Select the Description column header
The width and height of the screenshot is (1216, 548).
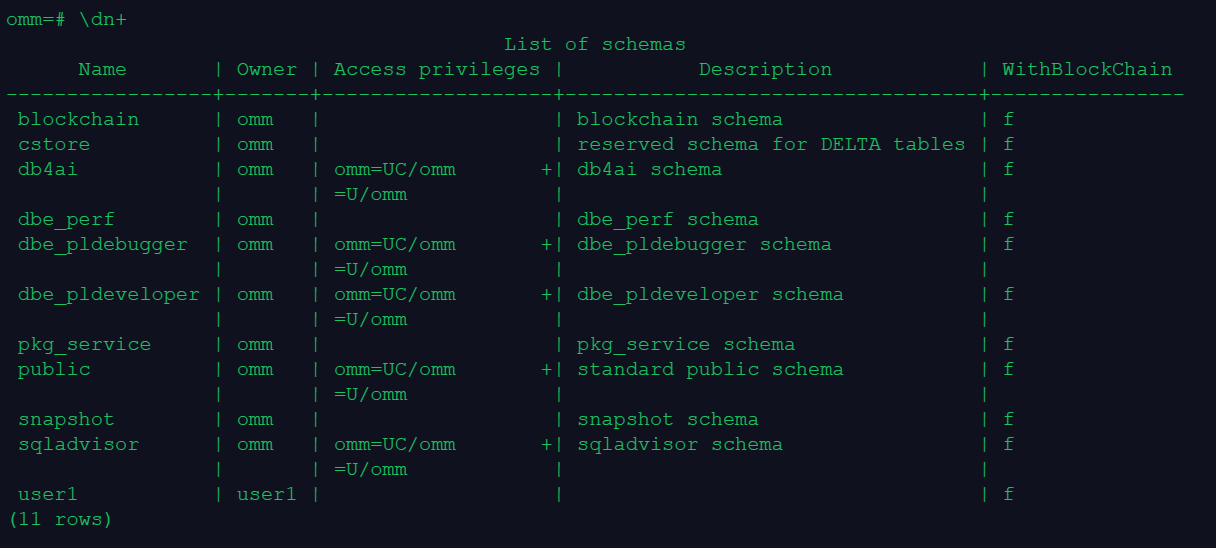click(x=765, y=69)
